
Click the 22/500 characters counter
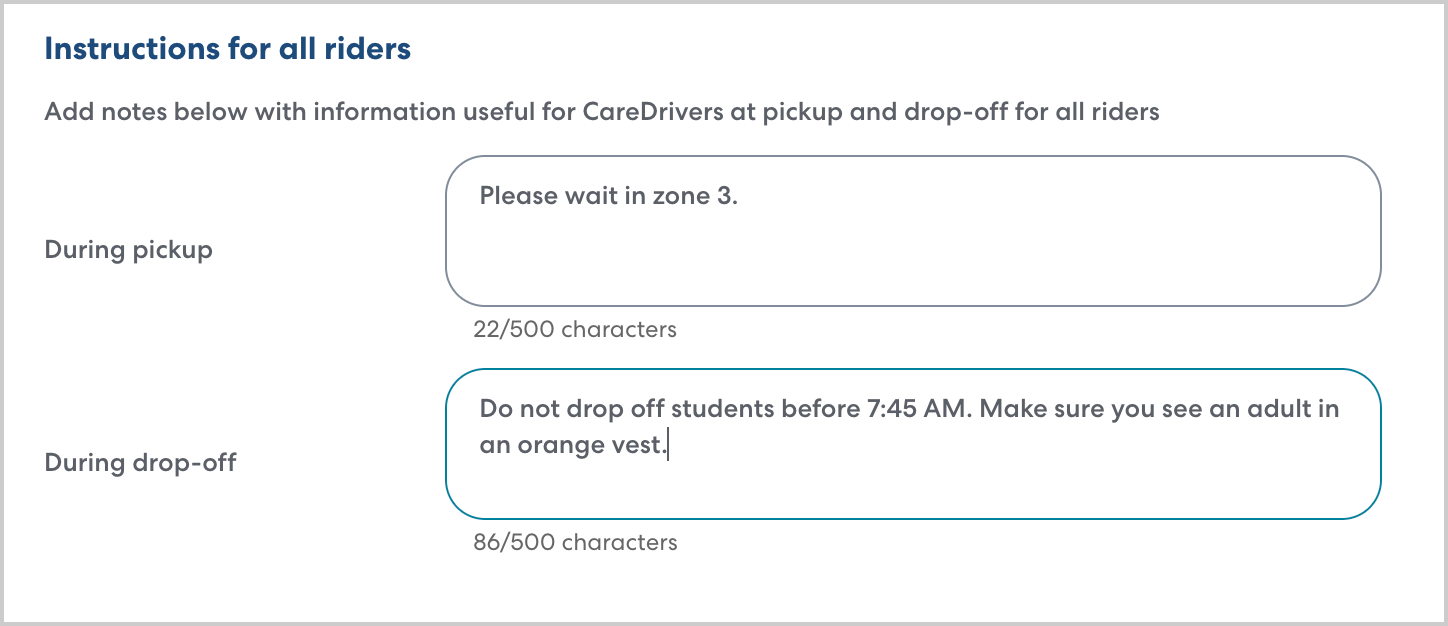(575, 329)
